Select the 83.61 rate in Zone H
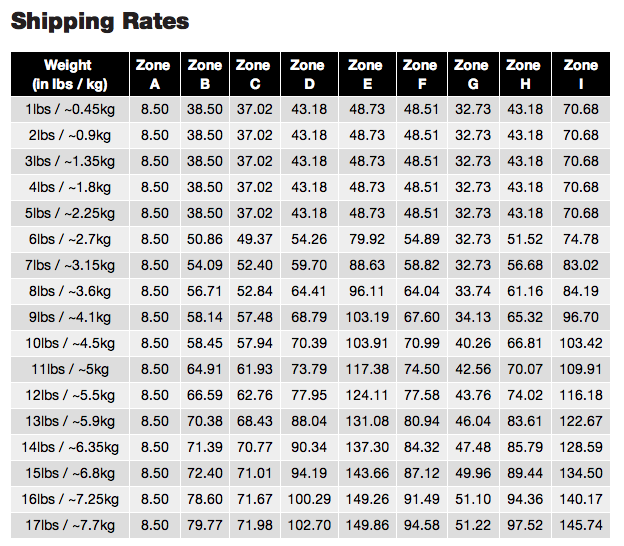Image resolution: width=624 pixels, height=546 pixels. coord(523,421)
